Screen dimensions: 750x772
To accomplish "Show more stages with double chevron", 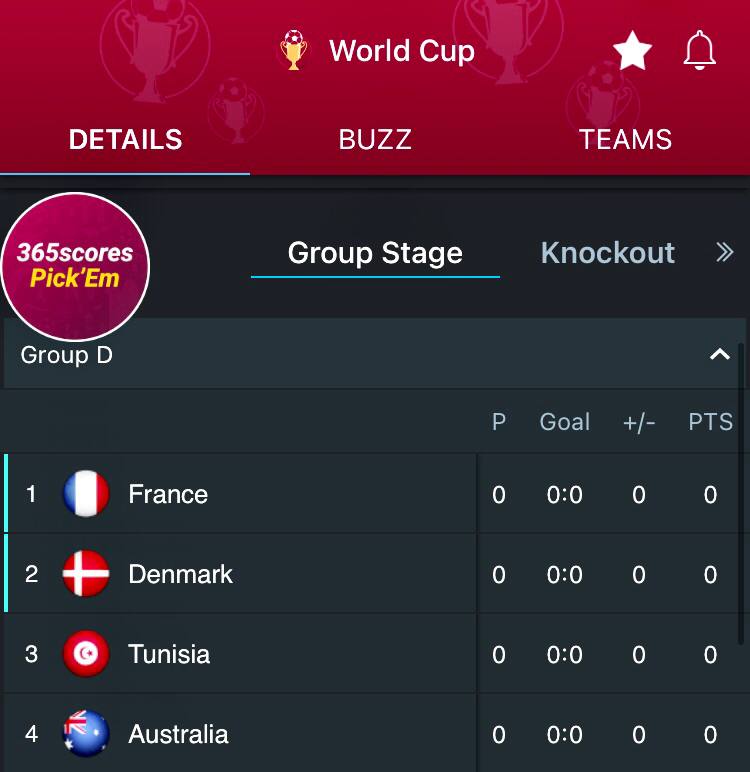I will pos(725,253).
